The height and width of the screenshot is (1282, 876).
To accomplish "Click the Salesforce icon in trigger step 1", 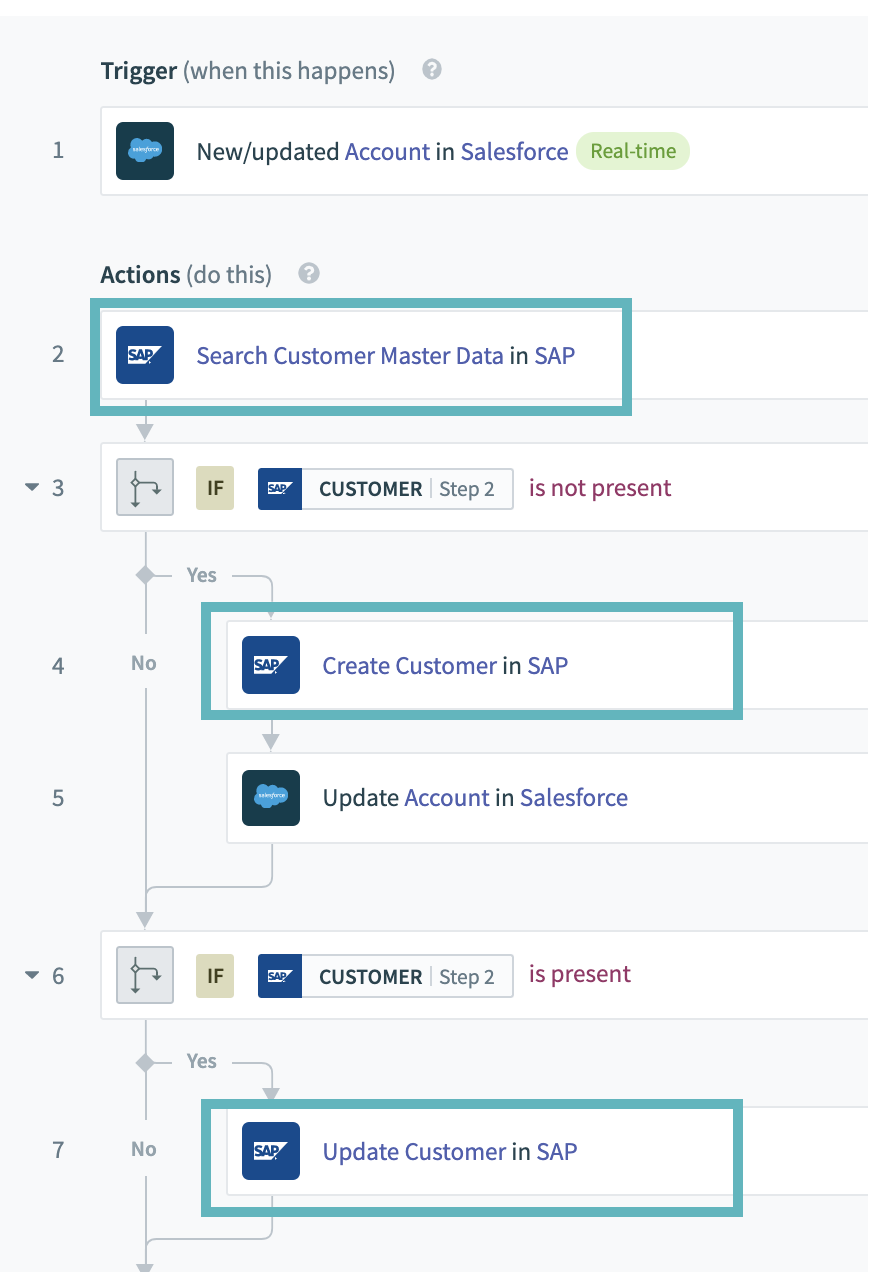I will coord(145,151).
